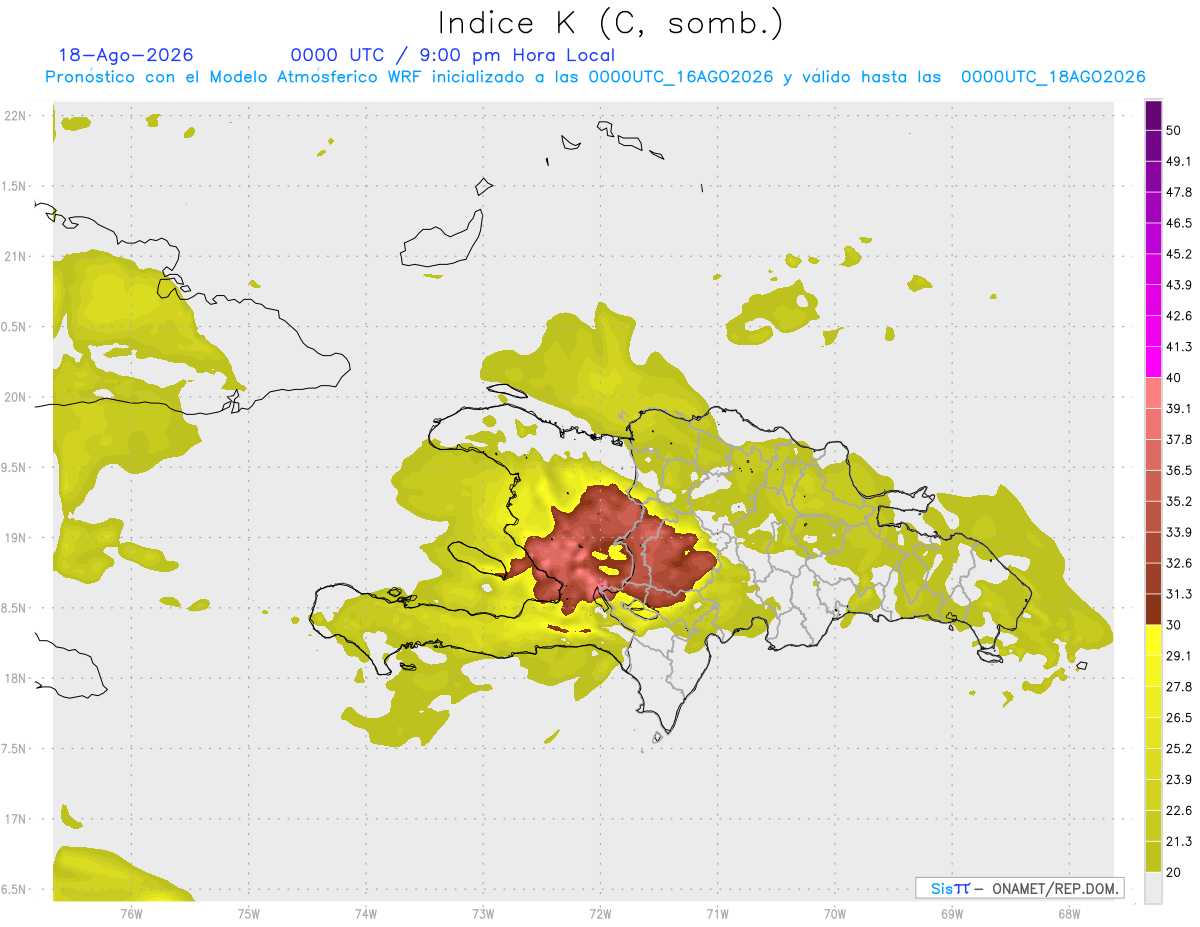Click the '75W' longitude label
This screenshot has width=1200, height=927.
tap(249, 913)
